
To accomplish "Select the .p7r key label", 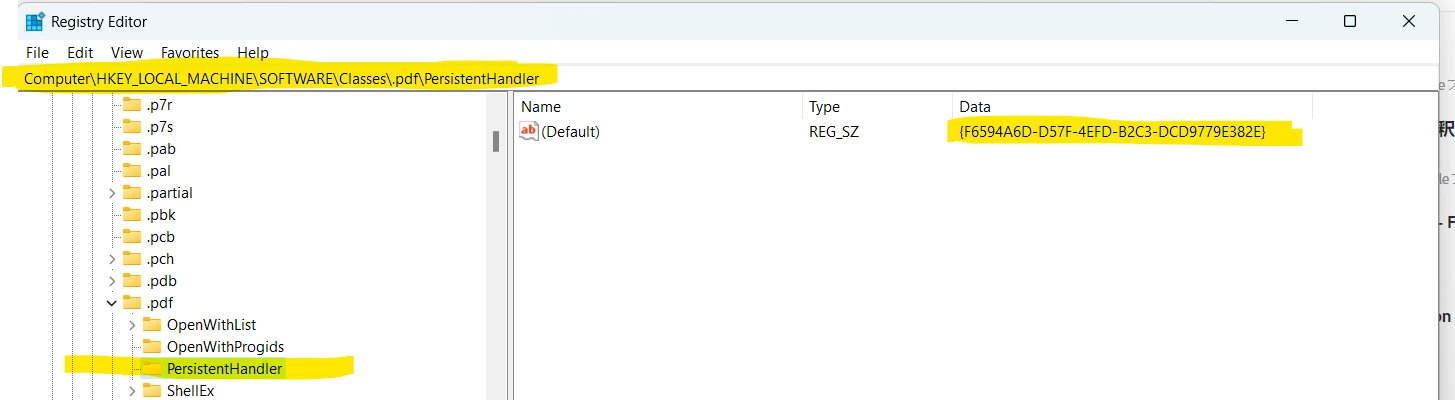I will pyautogui.click(x=160, y=105).
